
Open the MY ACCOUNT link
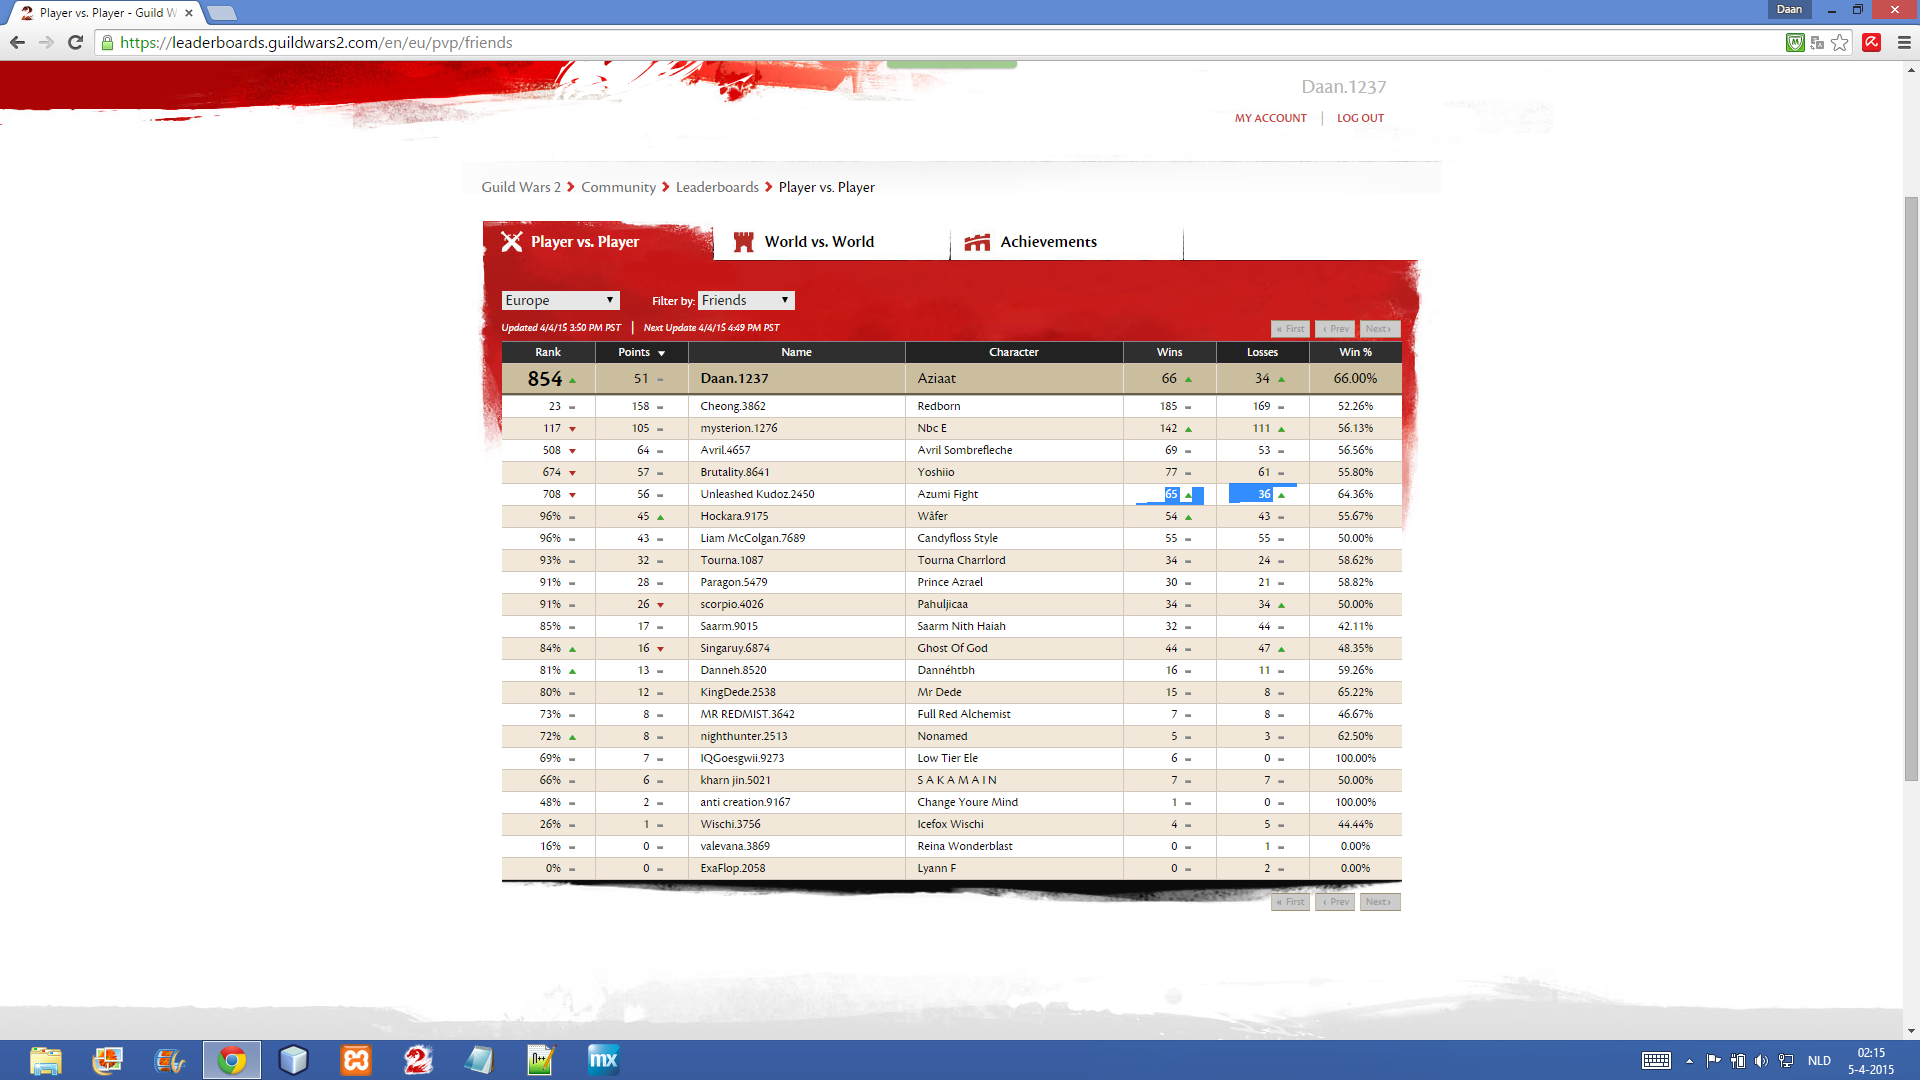(x=1270, y=118)
